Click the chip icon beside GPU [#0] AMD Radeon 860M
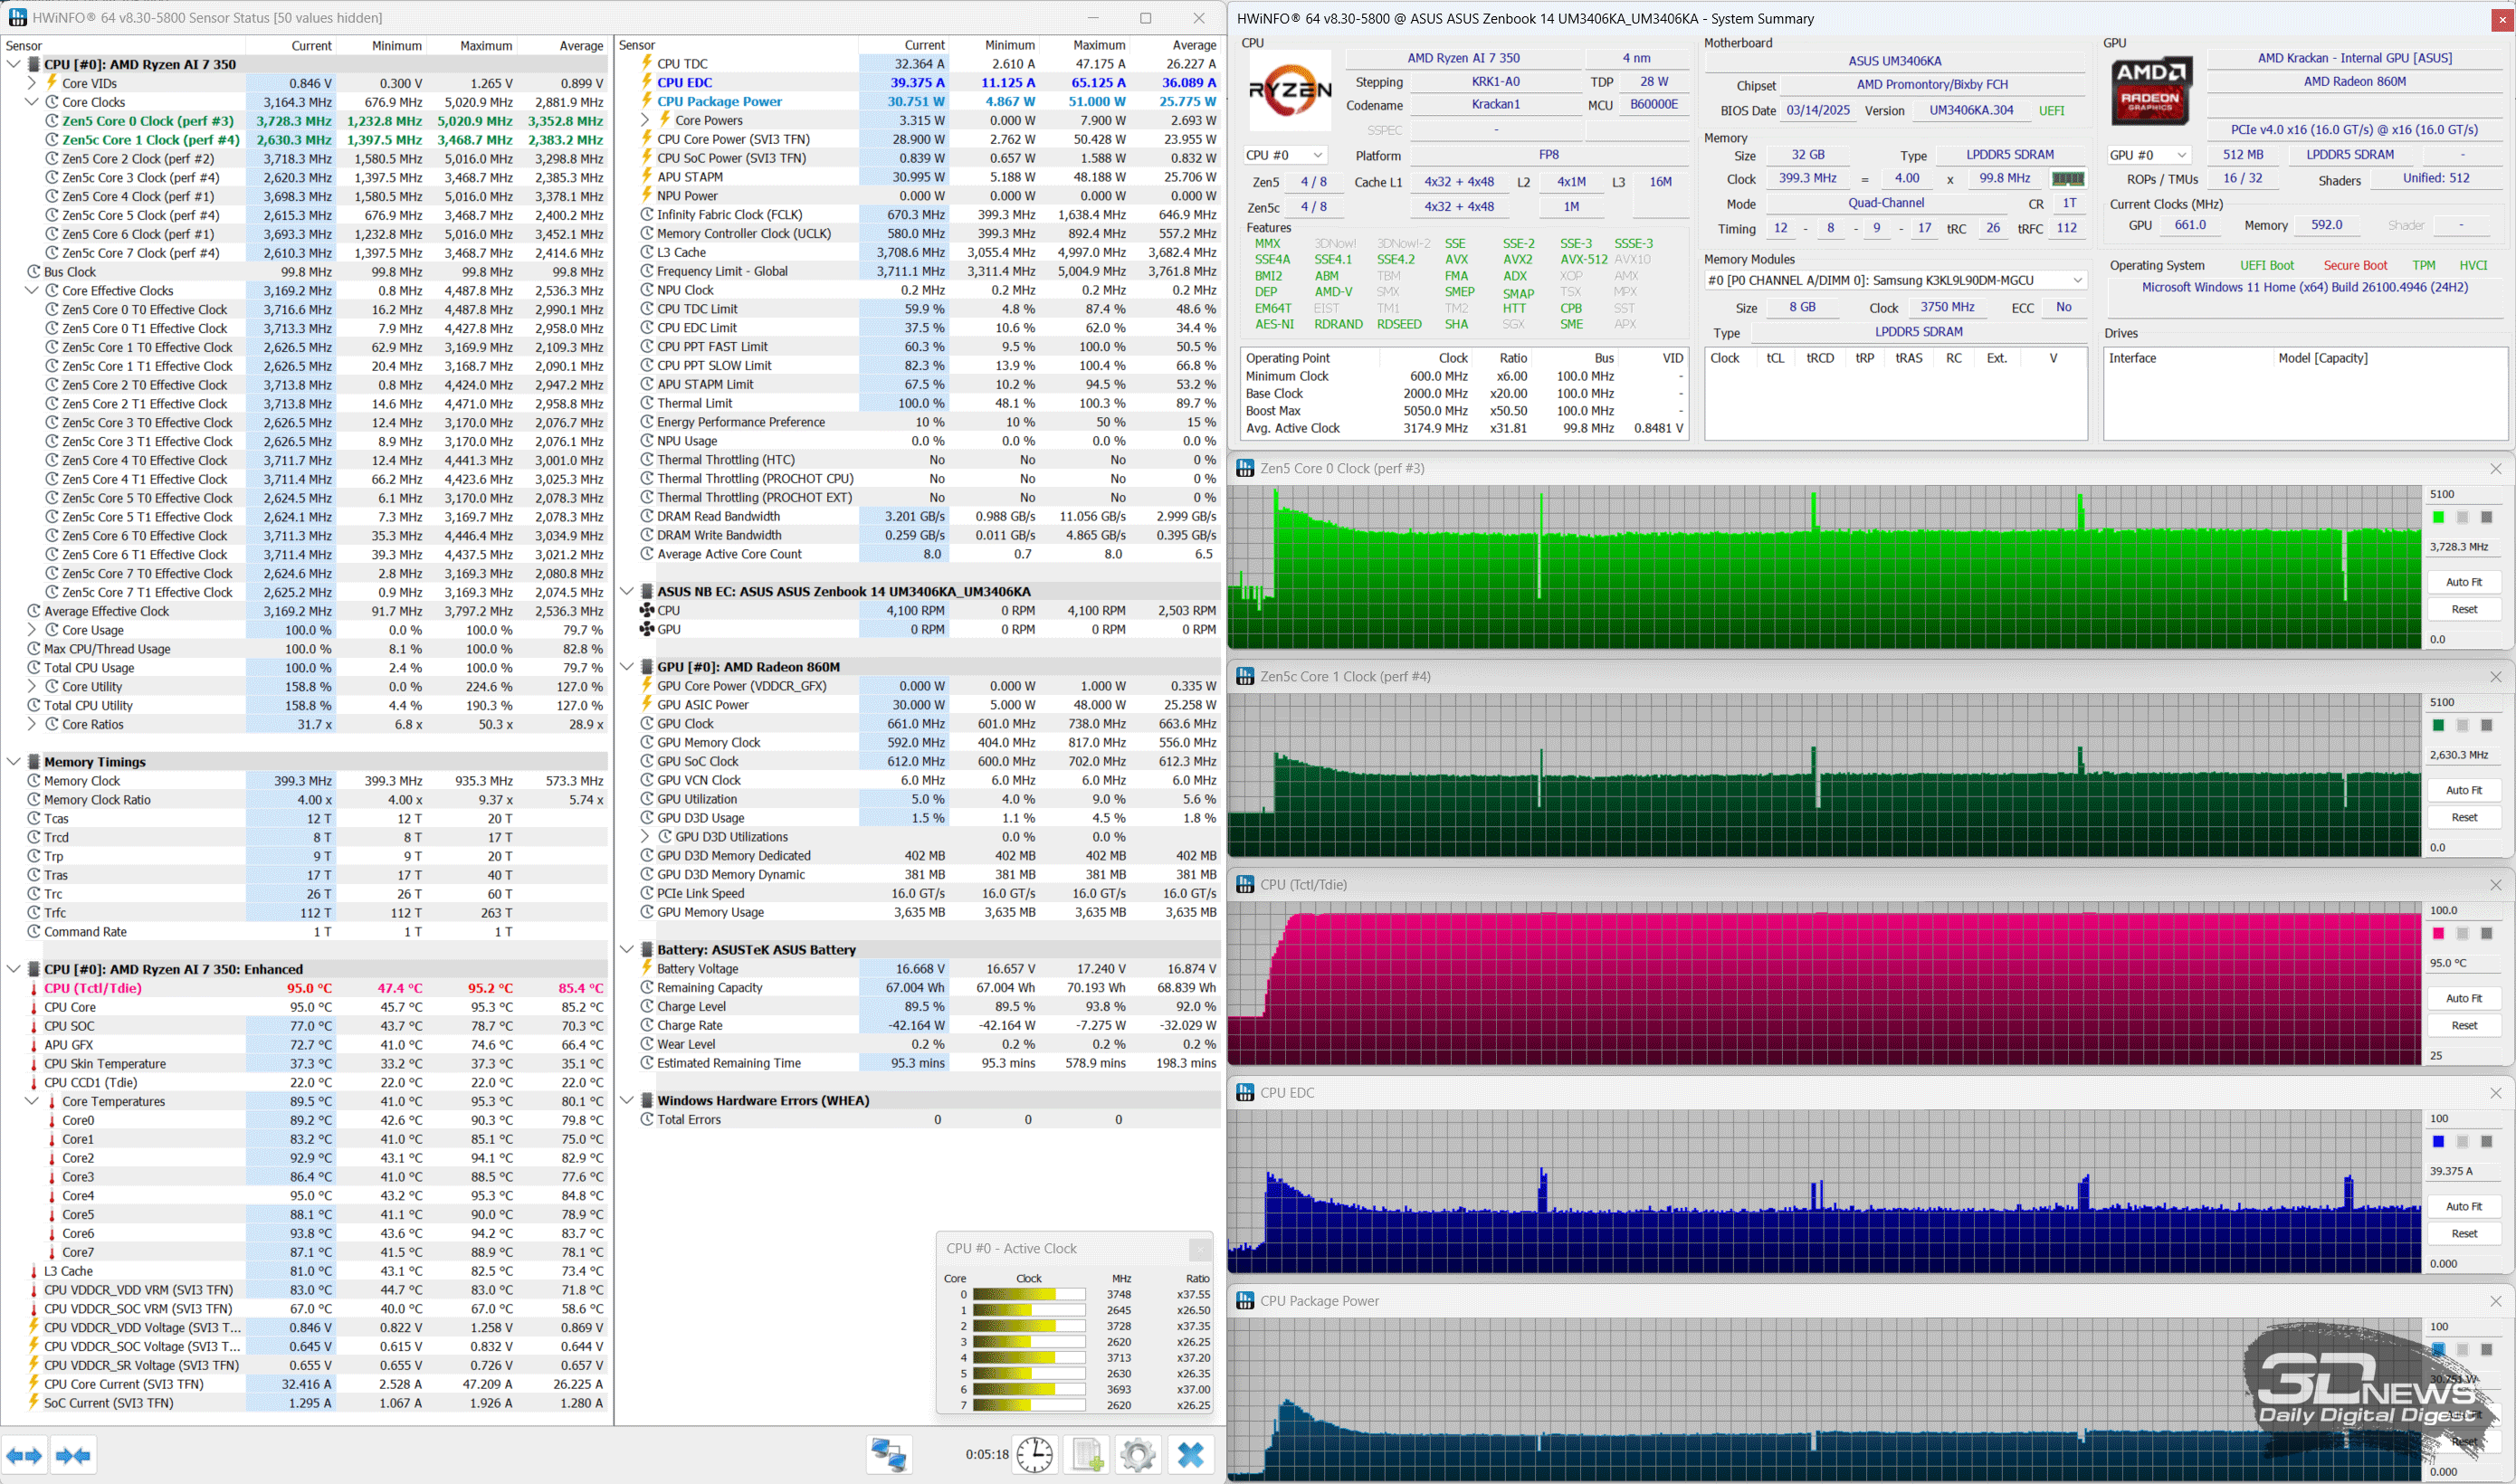This screenshot has height=1484, width=2516. (x=647, y=667)
